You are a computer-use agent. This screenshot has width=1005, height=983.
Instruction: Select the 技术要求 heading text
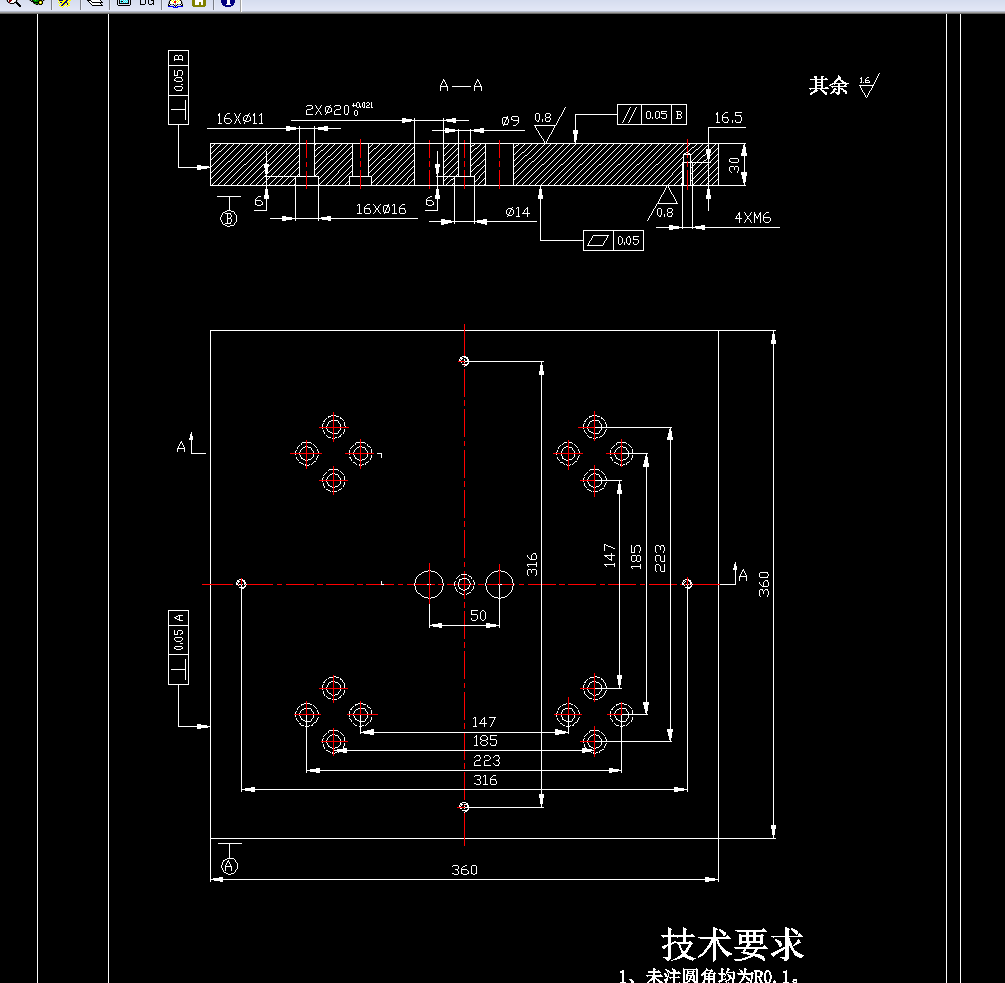(x=732, y=945)
